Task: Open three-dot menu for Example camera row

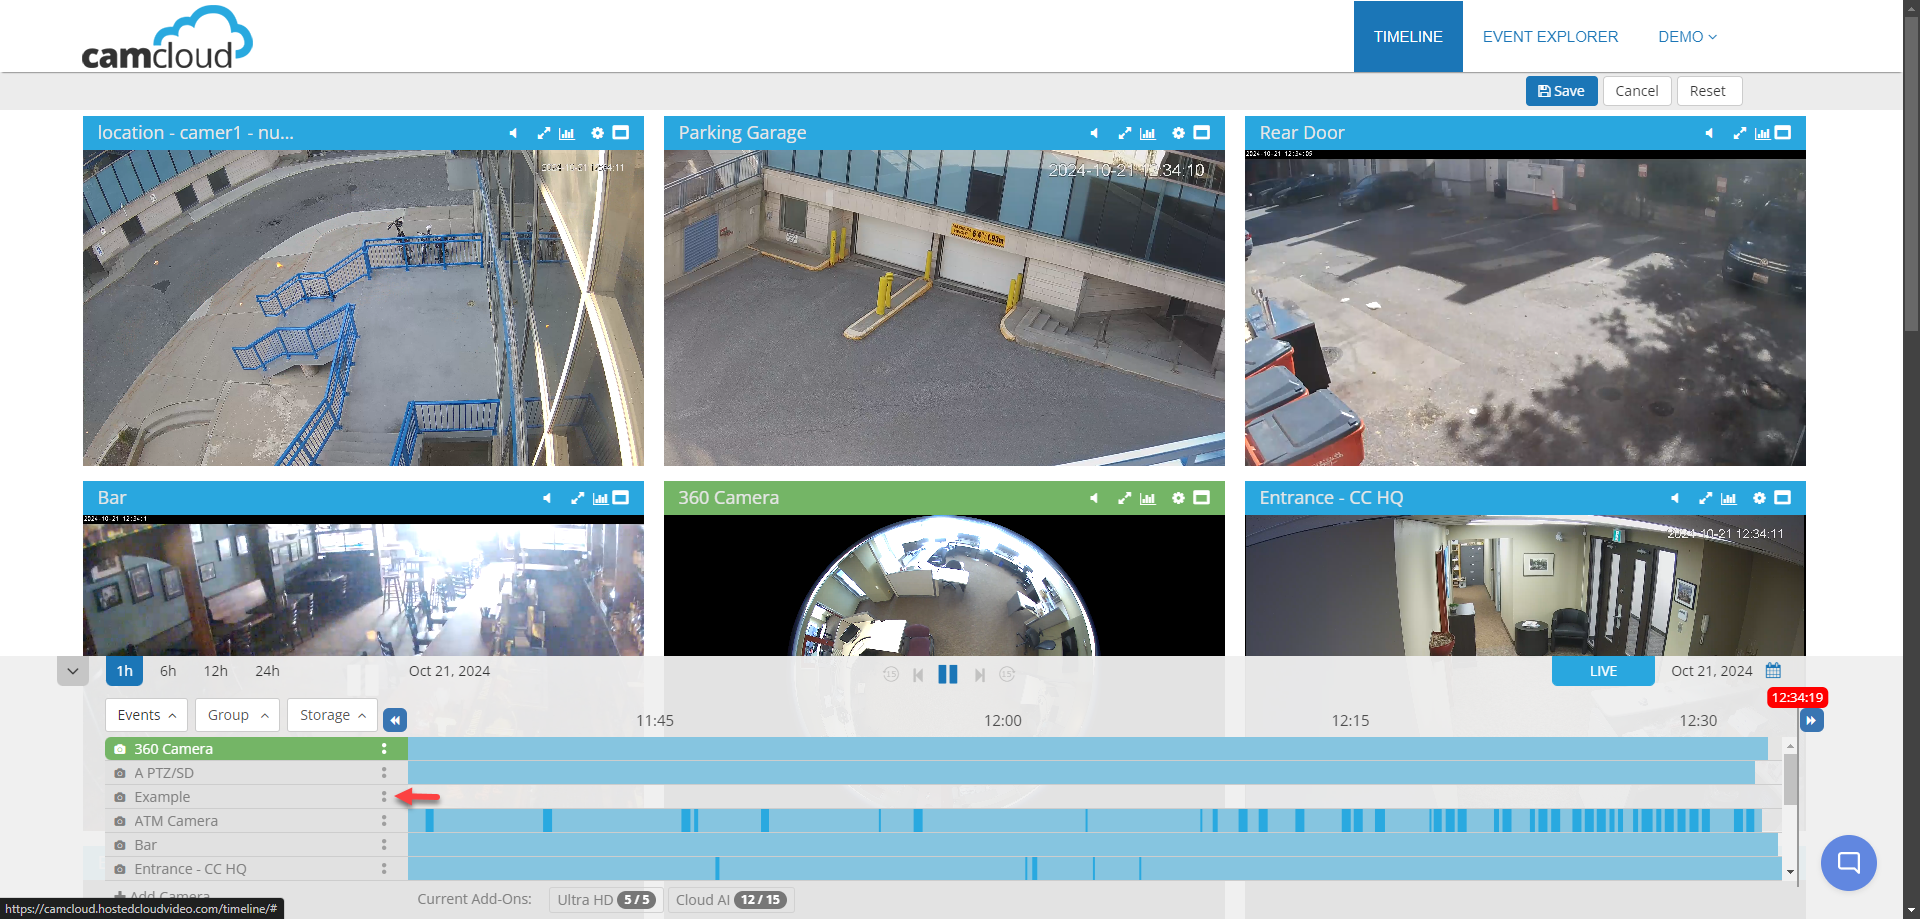Action: 383,797
